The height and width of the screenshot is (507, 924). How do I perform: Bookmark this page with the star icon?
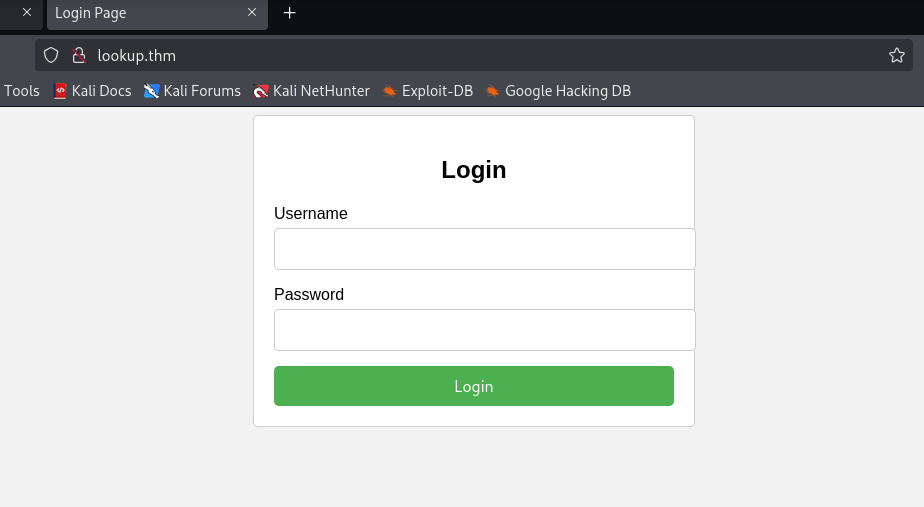pyautogui.click(x=897, y=55)
